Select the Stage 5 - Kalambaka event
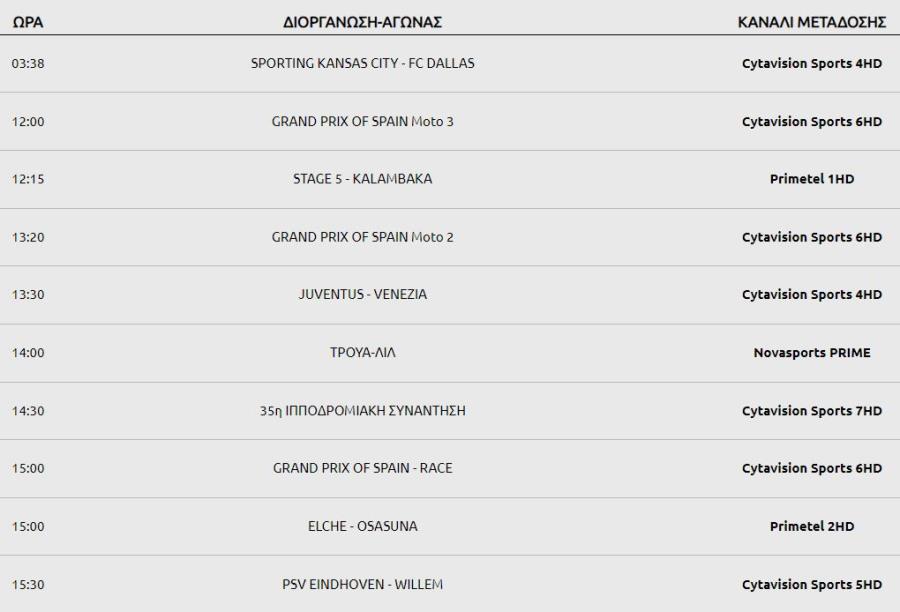The width and height of the screenshot is (900, 612). (x=363, y=179)
